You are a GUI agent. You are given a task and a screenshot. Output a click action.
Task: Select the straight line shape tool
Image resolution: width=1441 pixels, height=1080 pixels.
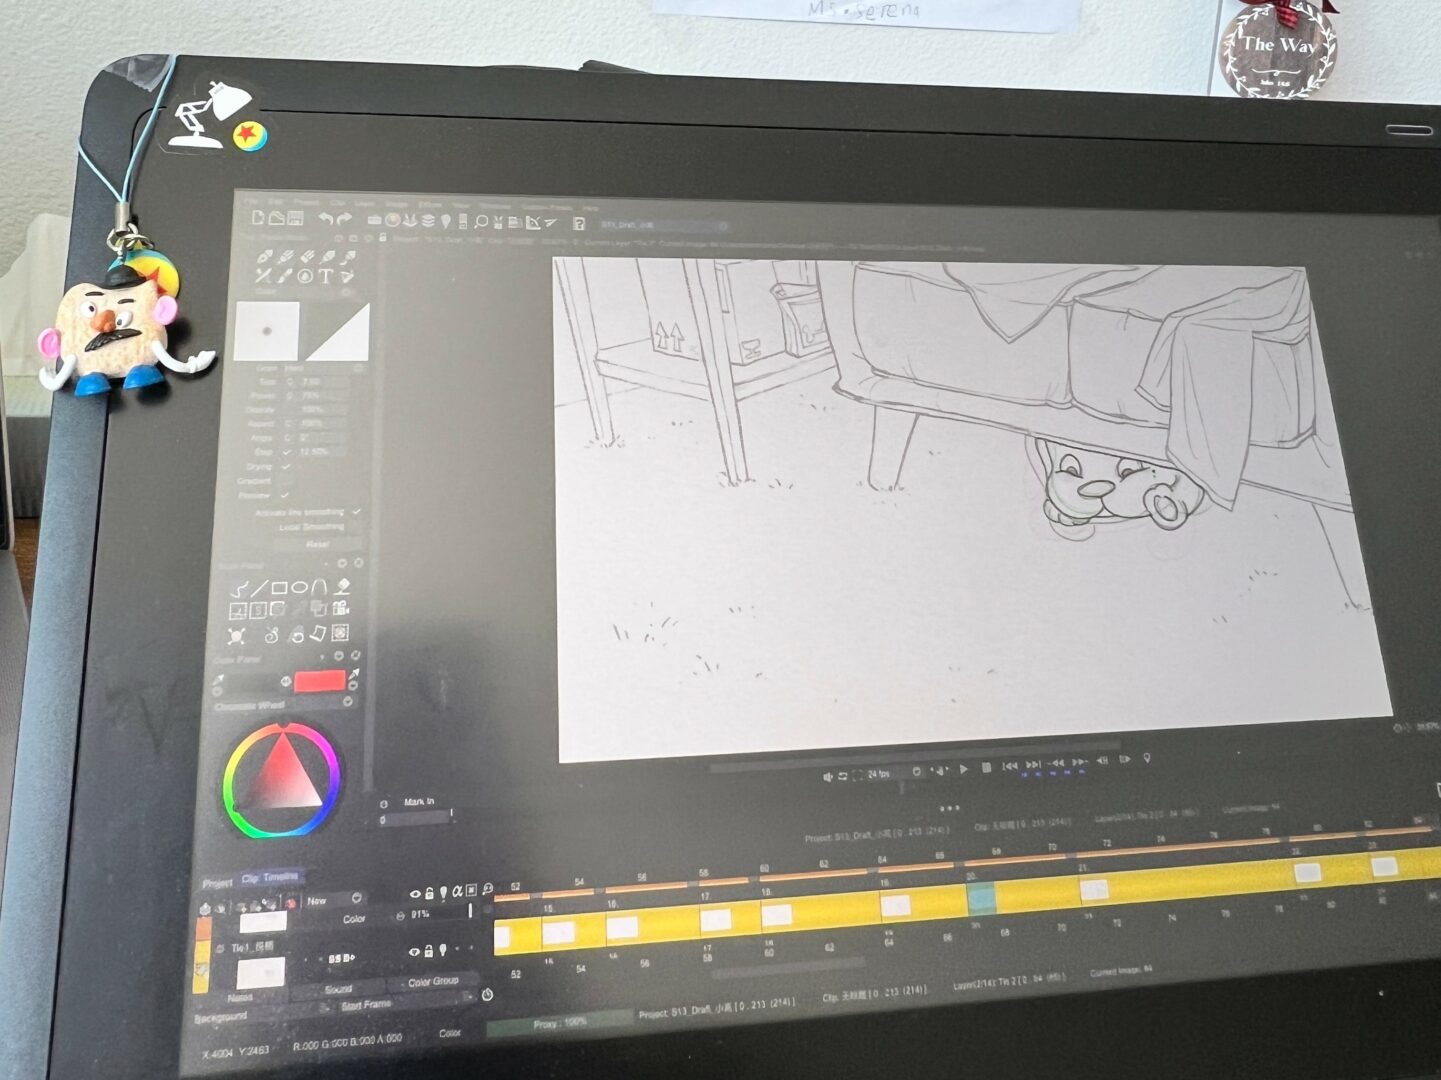coord(259,588)
